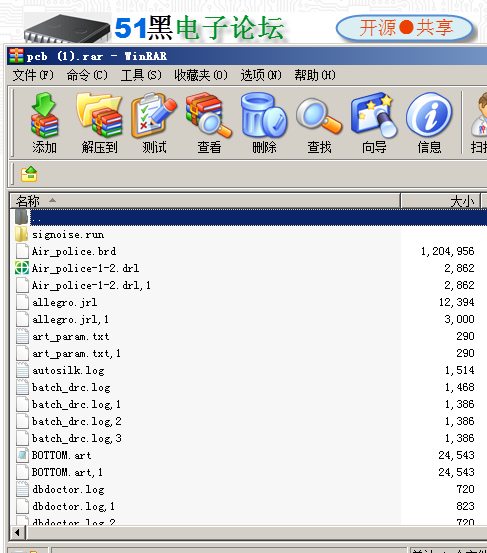Click the 51黑电子论坛 logo text
This screenshot has height=553, width=487.
click(x=199, y=28)
